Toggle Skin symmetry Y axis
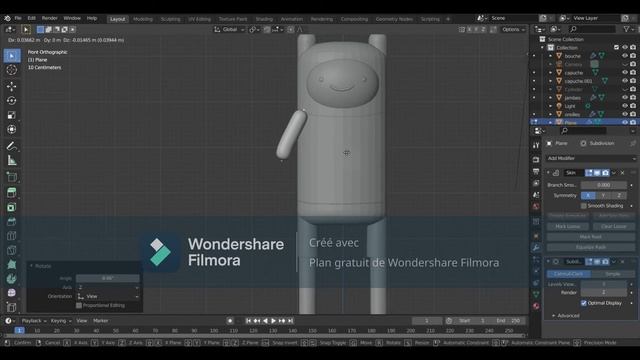The height and width of the screenshot is (360, 640). pyautogui.click(x=603, y=196)
